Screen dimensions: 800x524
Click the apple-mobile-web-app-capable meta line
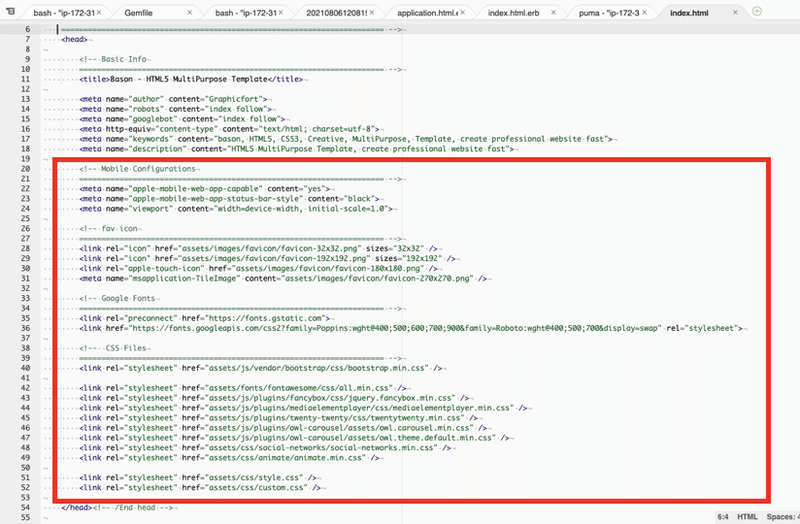[204, 189]
